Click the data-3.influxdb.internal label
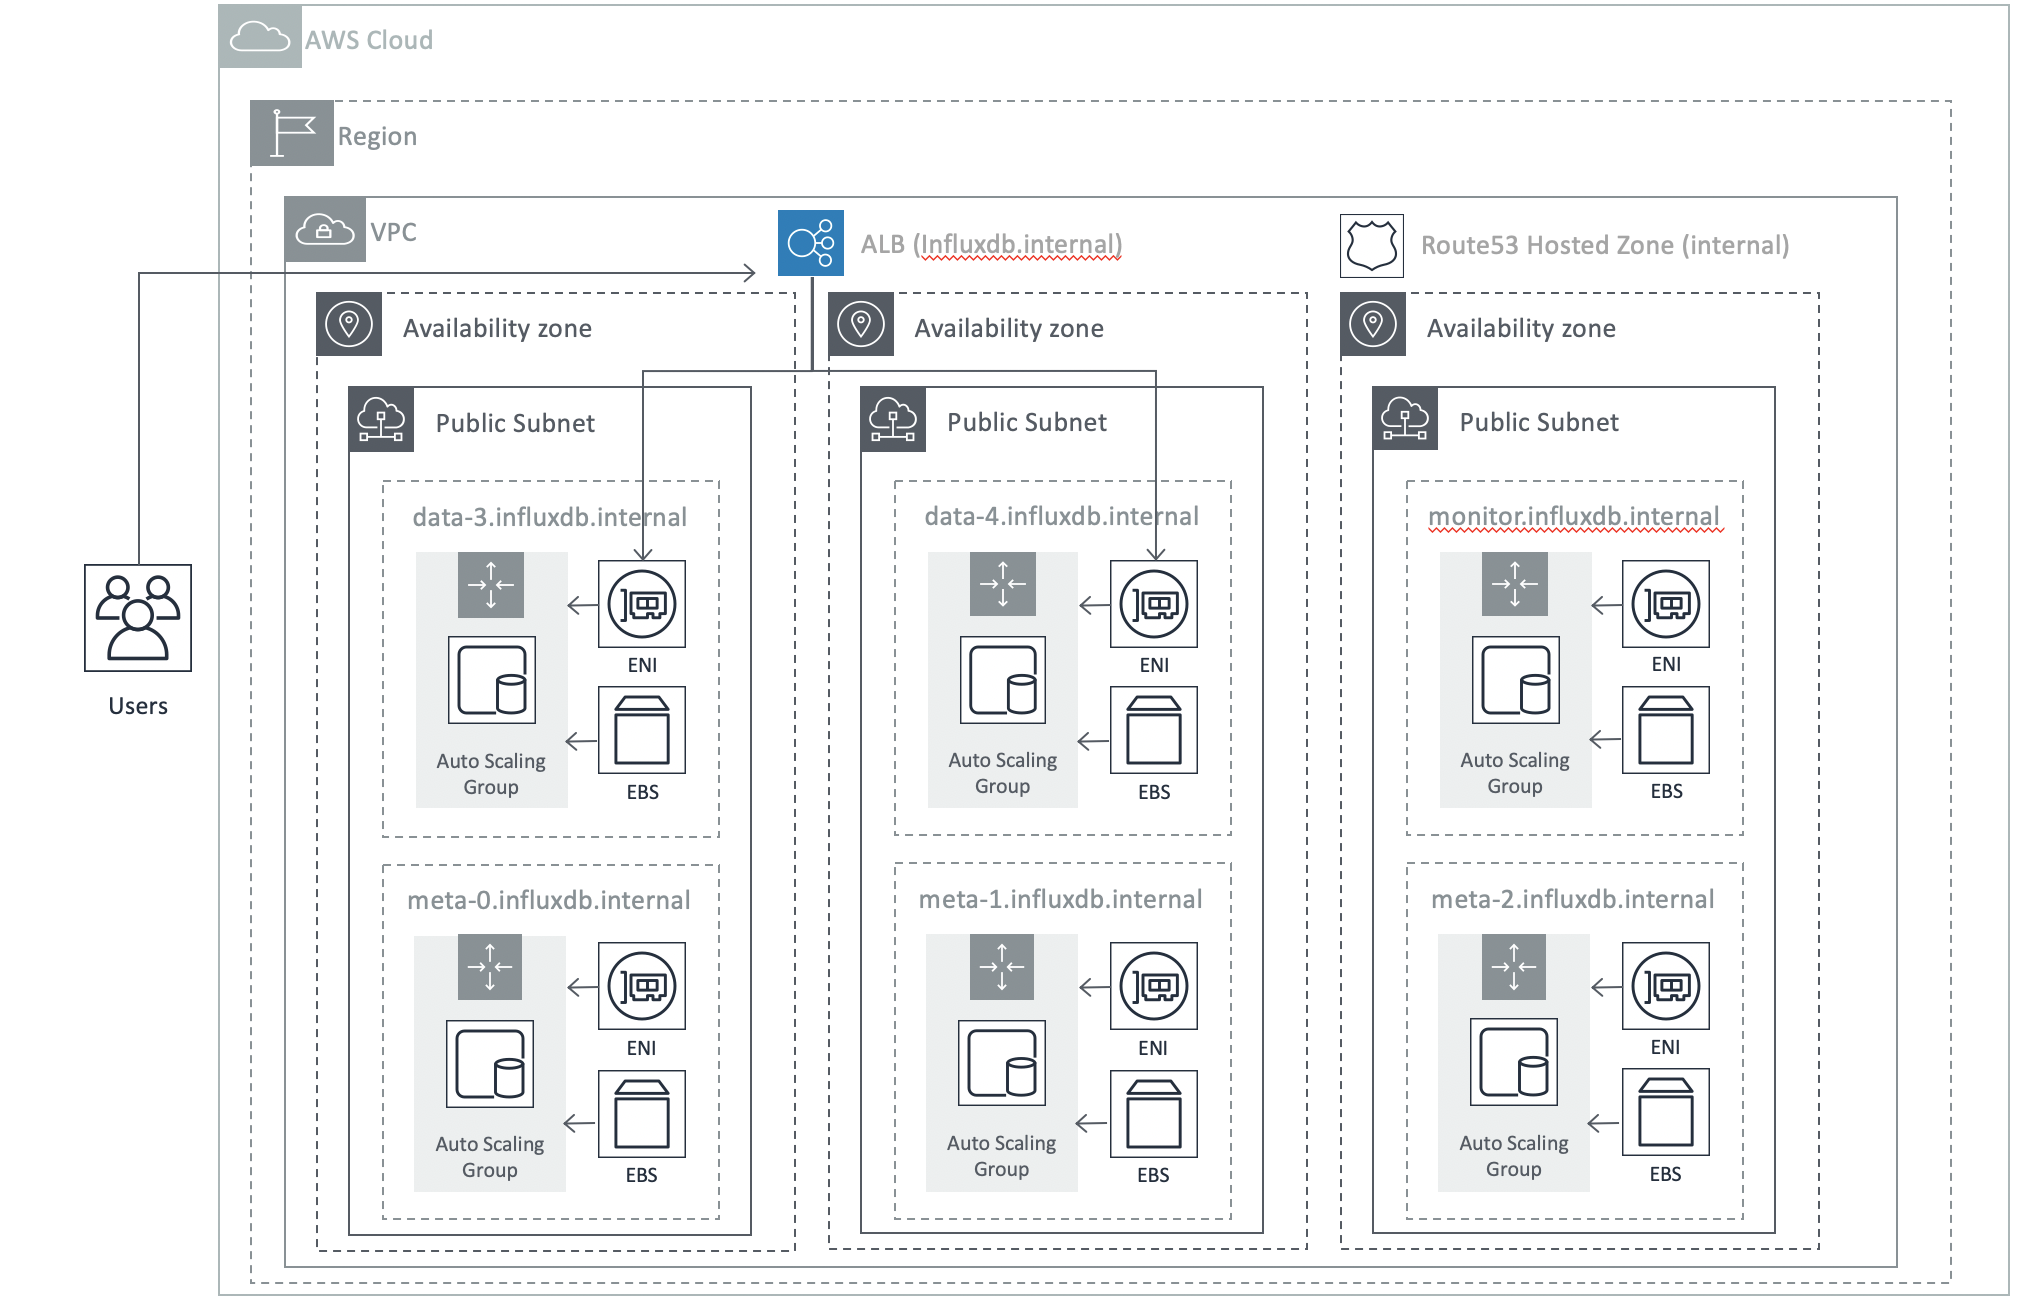This screenshot has height=1302, width=2044. pyautogui.click(x=549, y=517)
